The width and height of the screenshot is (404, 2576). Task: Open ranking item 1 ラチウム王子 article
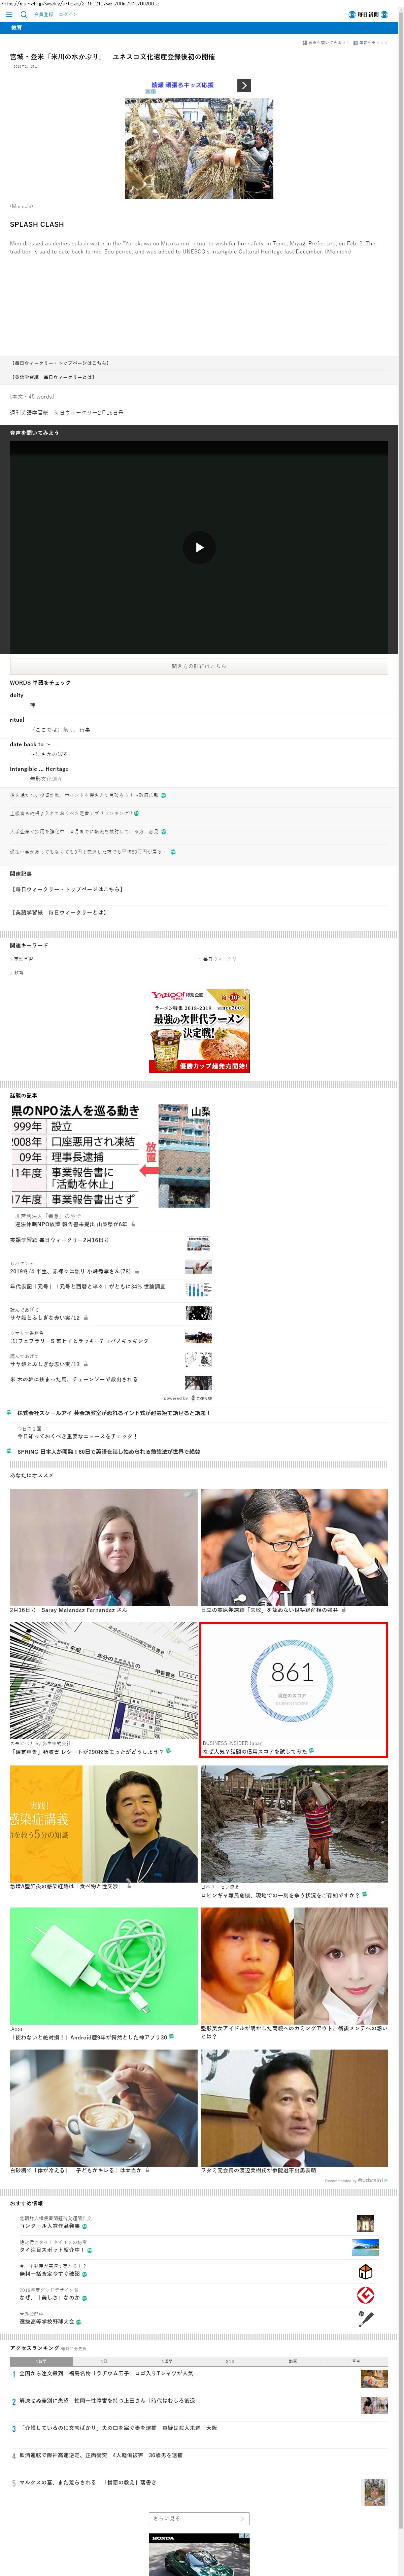click(x=106, y=2373)
